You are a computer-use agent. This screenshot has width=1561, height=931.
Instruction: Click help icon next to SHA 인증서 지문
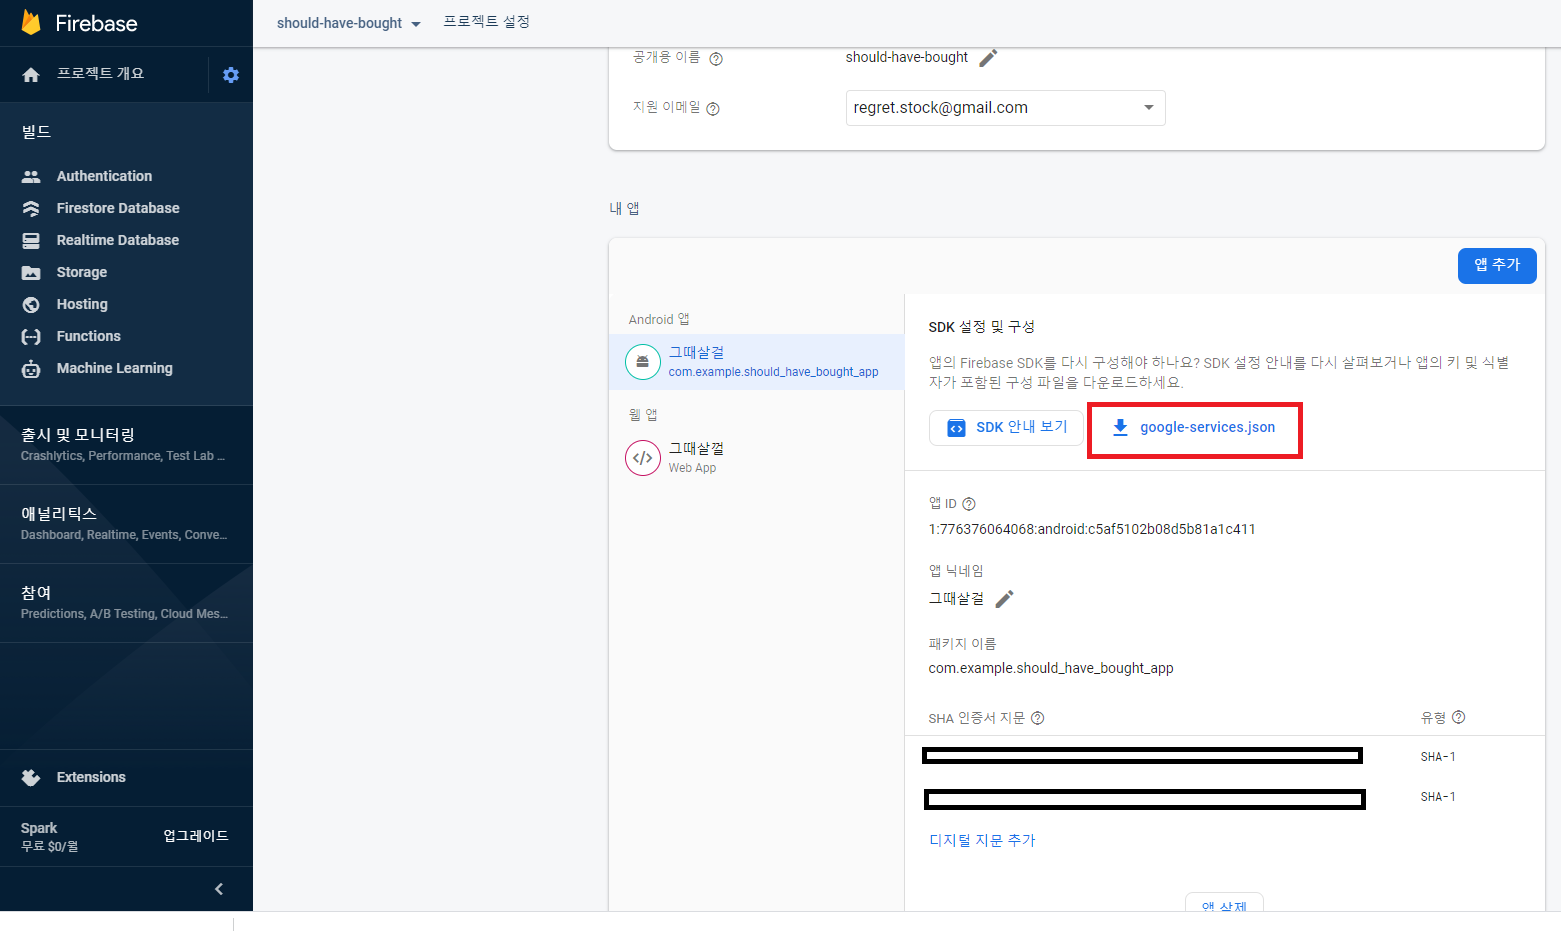pyautogui.click(x=1037, y=718)
